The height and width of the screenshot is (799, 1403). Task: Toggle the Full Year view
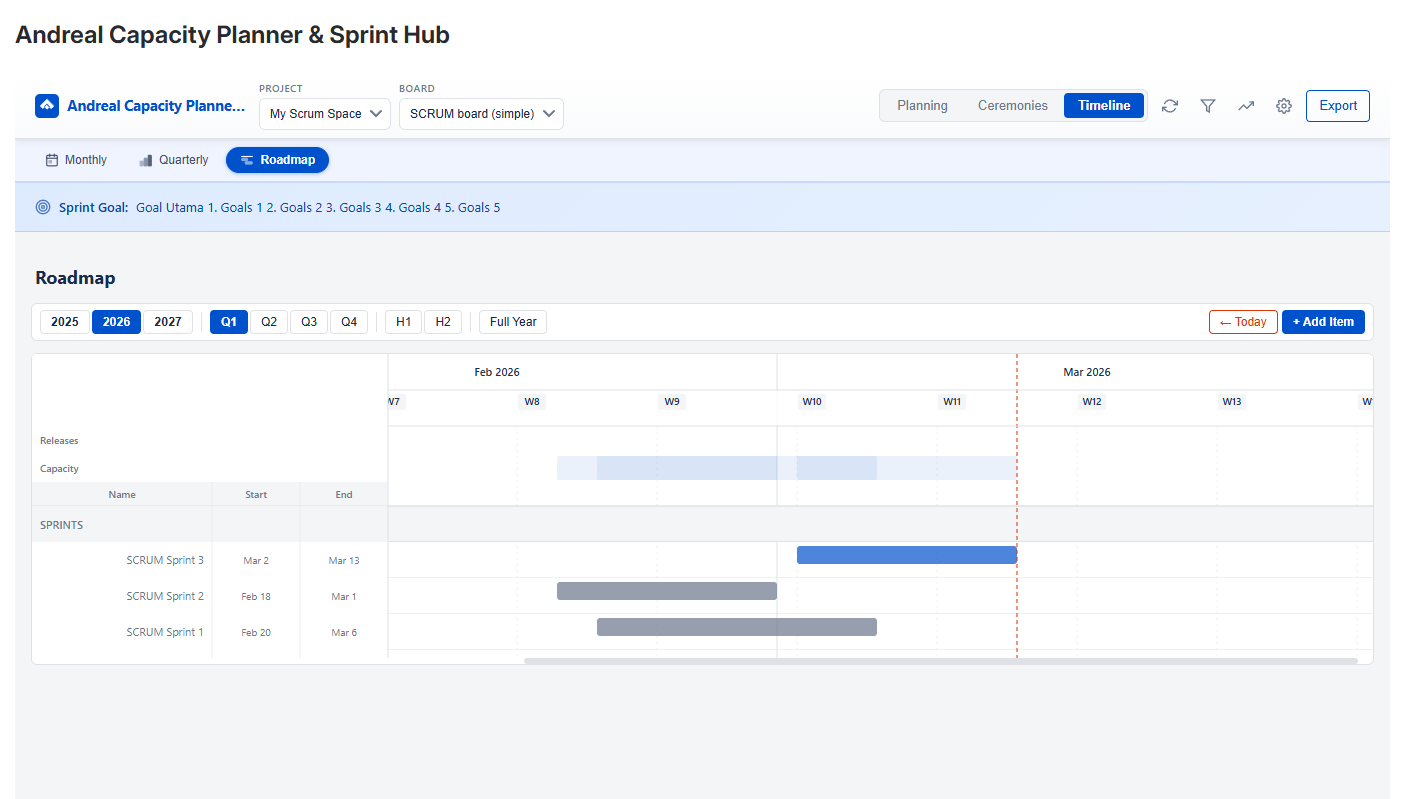tap(512, 321)
